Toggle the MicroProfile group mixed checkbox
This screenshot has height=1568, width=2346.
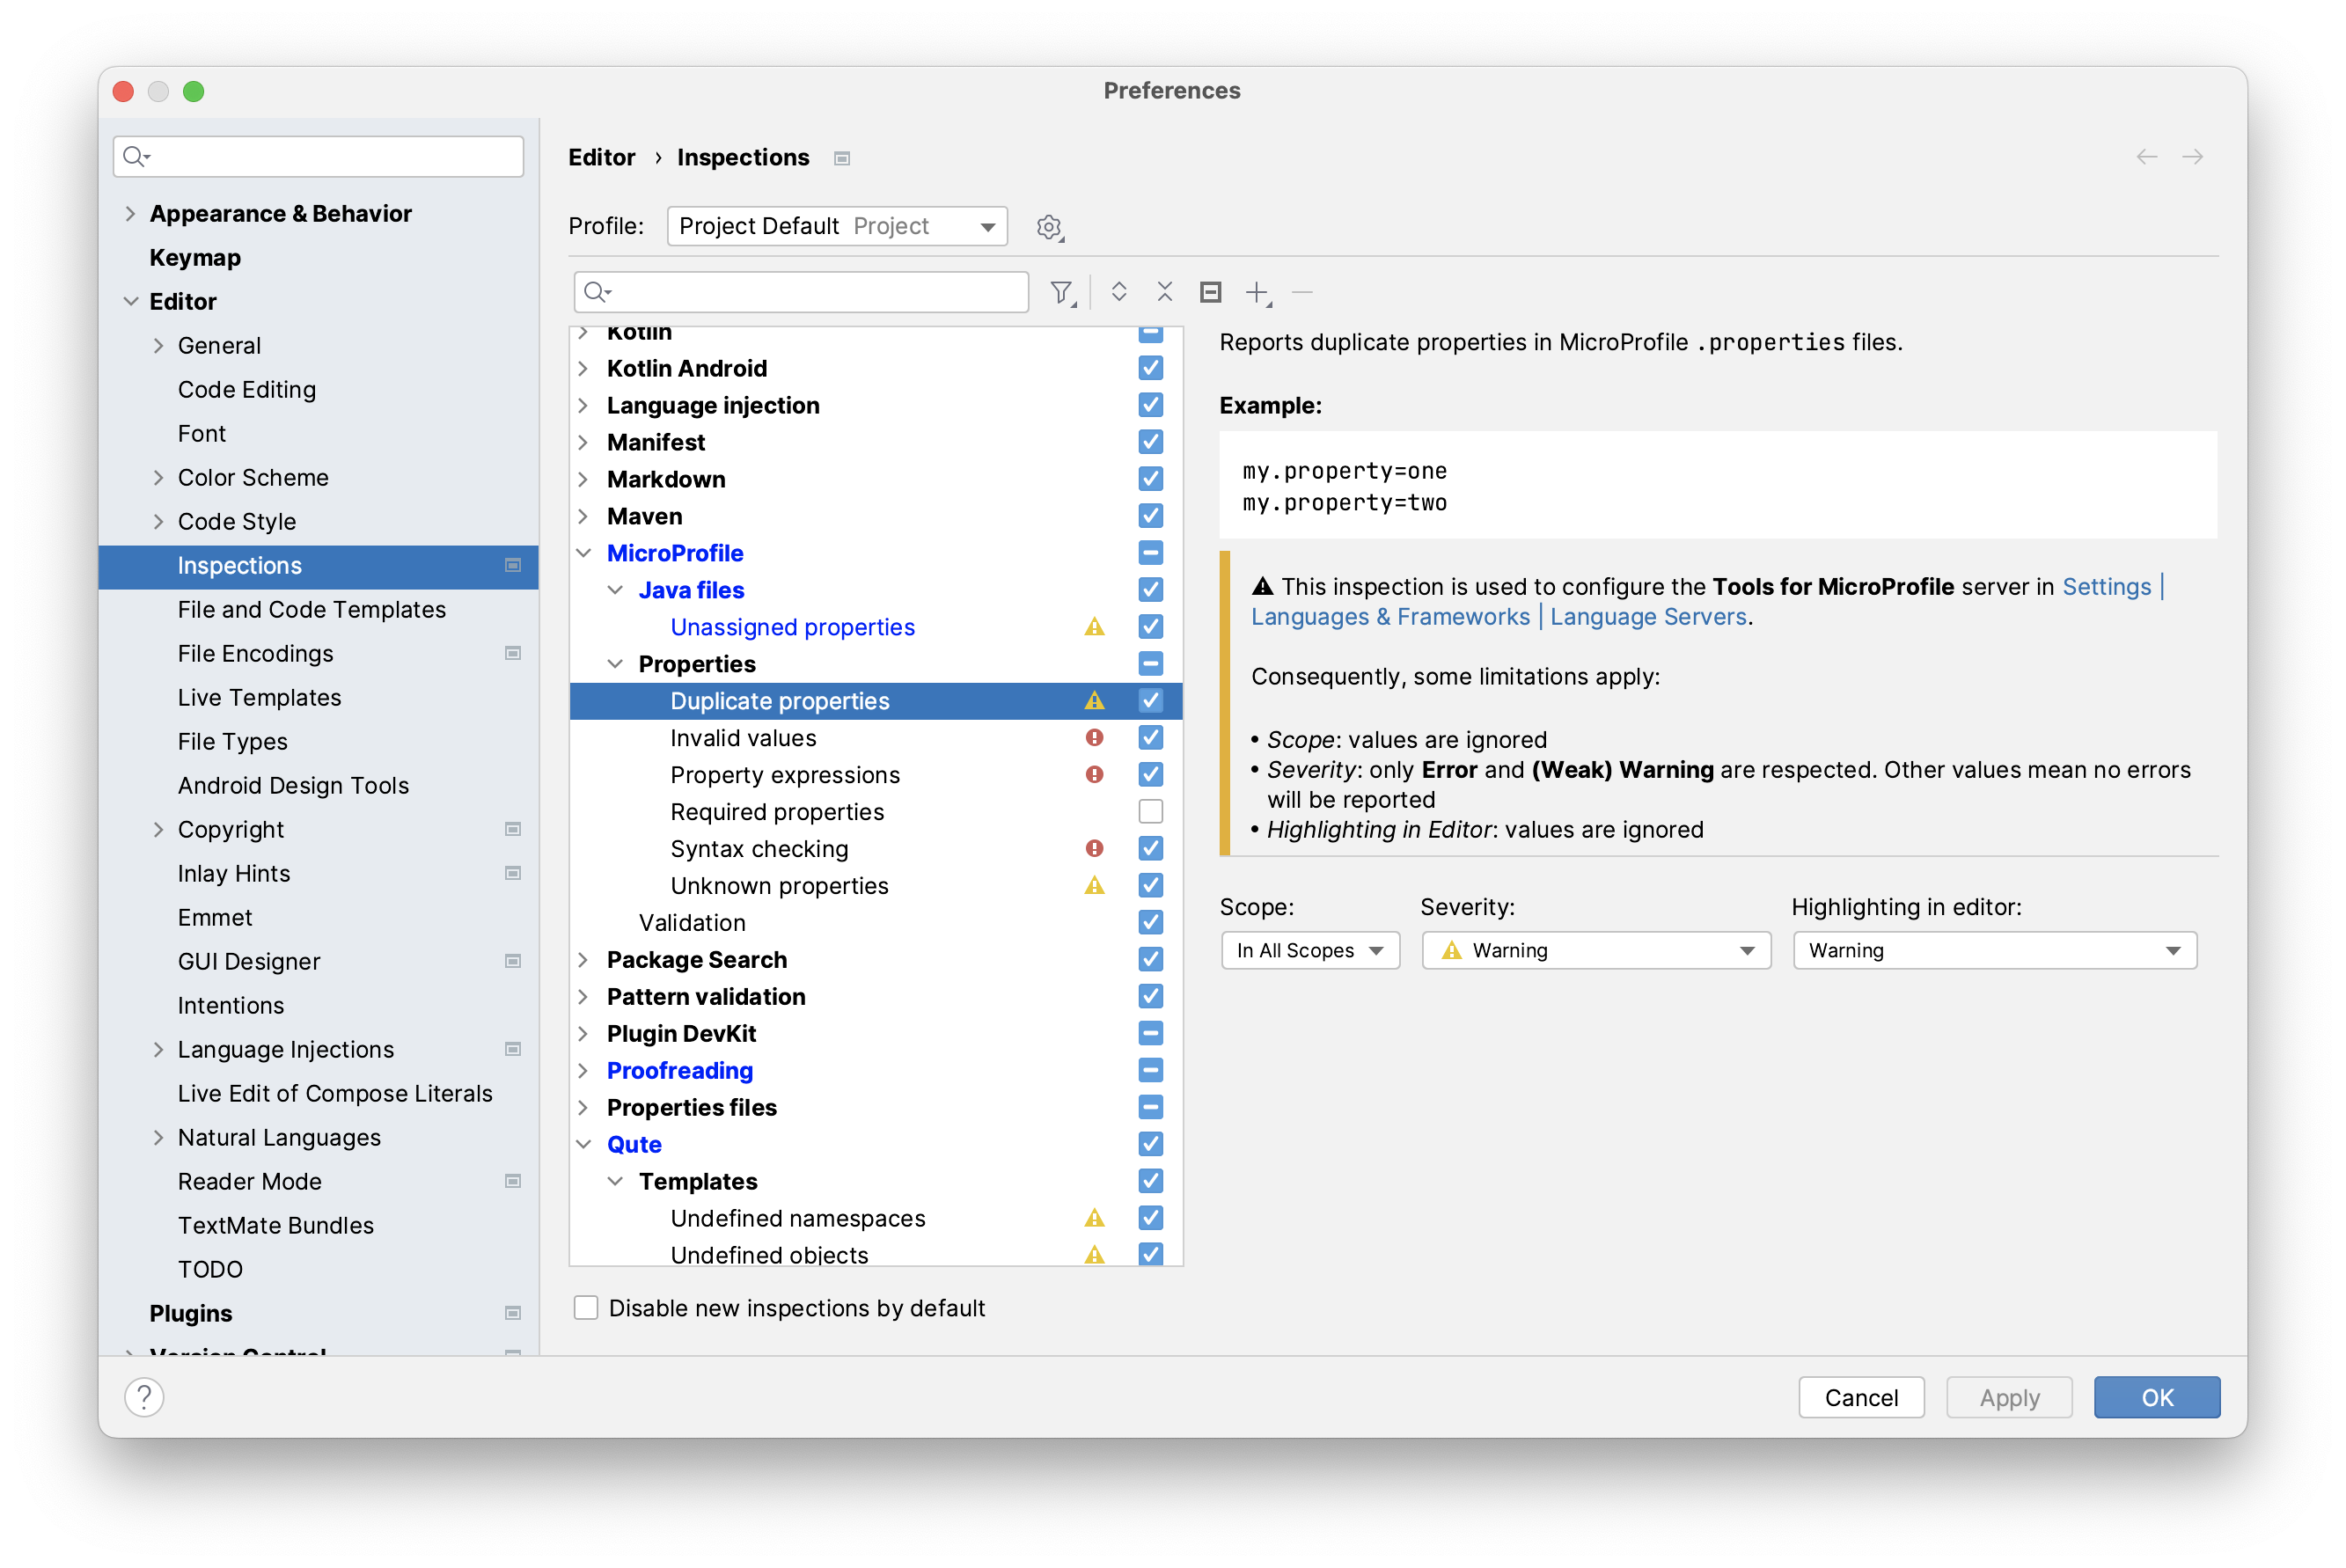point(1150,553)
